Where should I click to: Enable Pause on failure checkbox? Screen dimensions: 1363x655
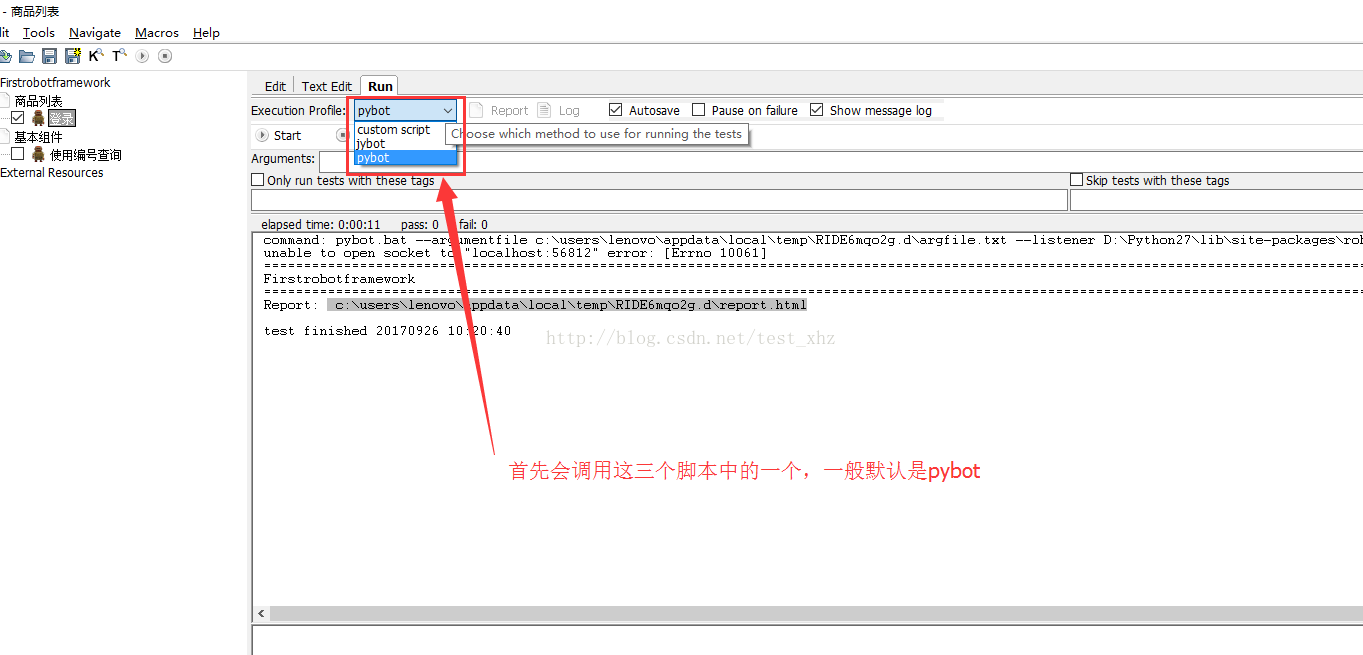699,110
